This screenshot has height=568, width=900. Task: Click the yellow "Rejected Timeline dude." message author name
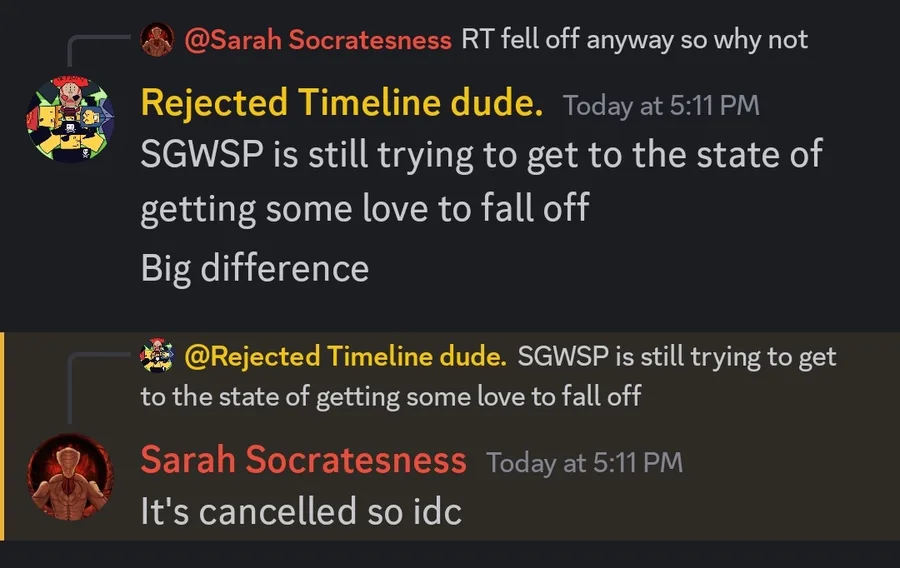click(342, 103)
